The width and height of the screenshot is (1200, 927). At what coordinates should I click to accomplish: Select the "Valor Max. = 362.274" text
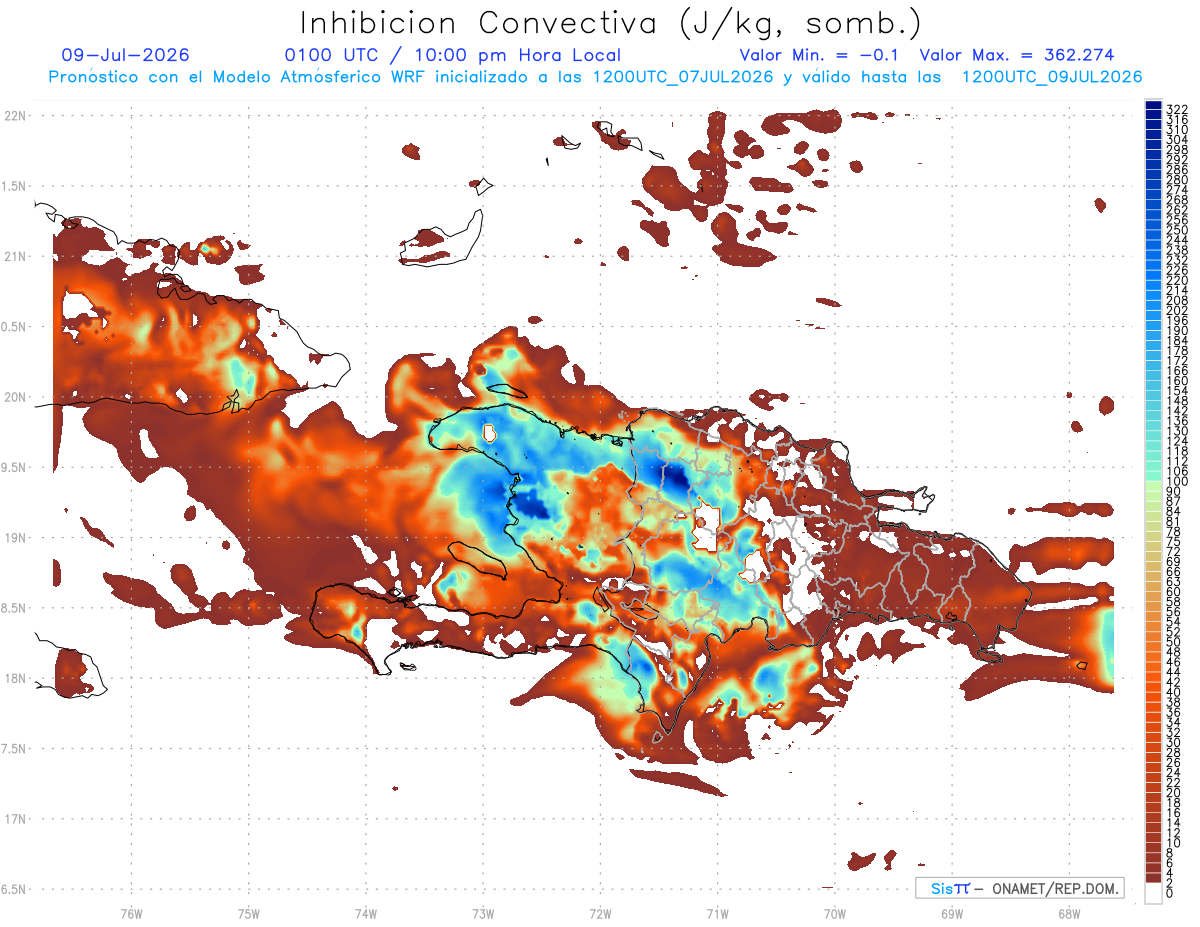[1017, 55]
